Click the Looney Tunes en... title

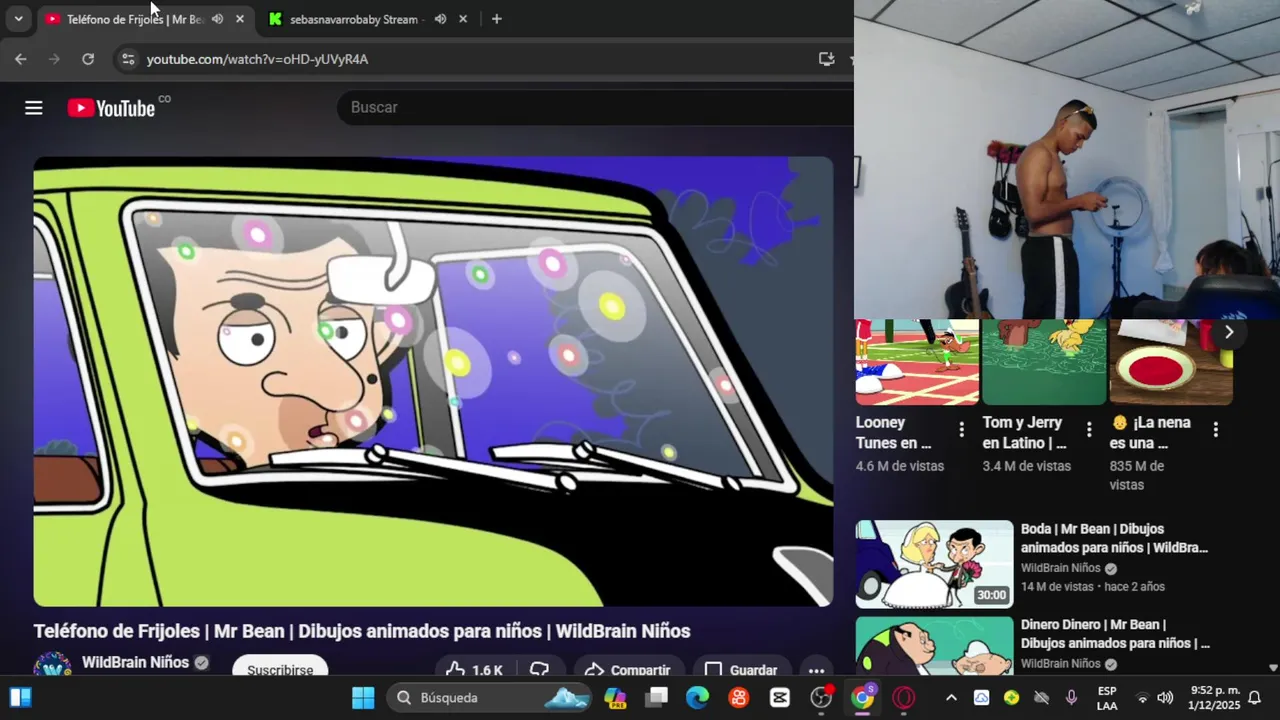point(893,432)
